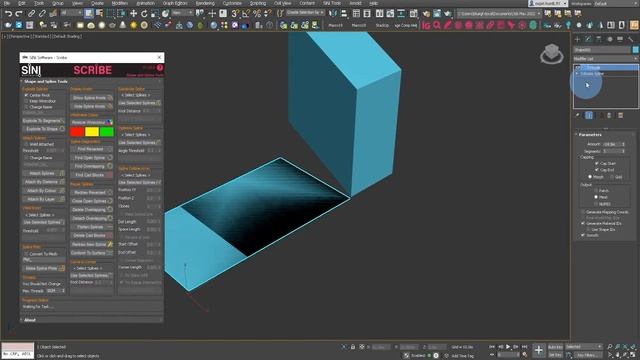Screen dimensions: 640x360
Task: Open the project path dropdown in toolbar
Action: pyautogui.click(x=499, y=13)
